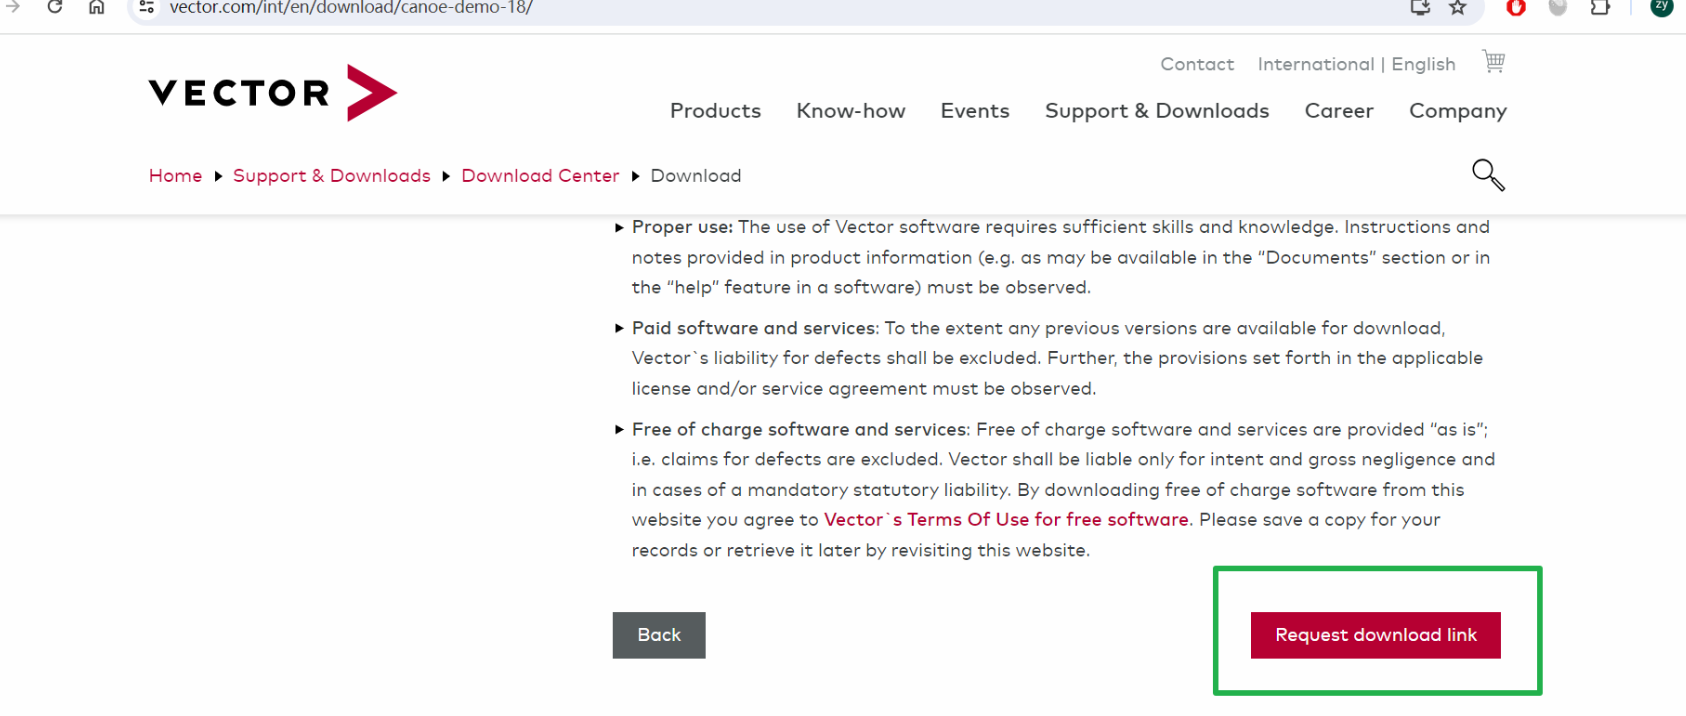This screenshot has width=1686, height=716.
Task: Open the Events menu
Action: point(975,111)
